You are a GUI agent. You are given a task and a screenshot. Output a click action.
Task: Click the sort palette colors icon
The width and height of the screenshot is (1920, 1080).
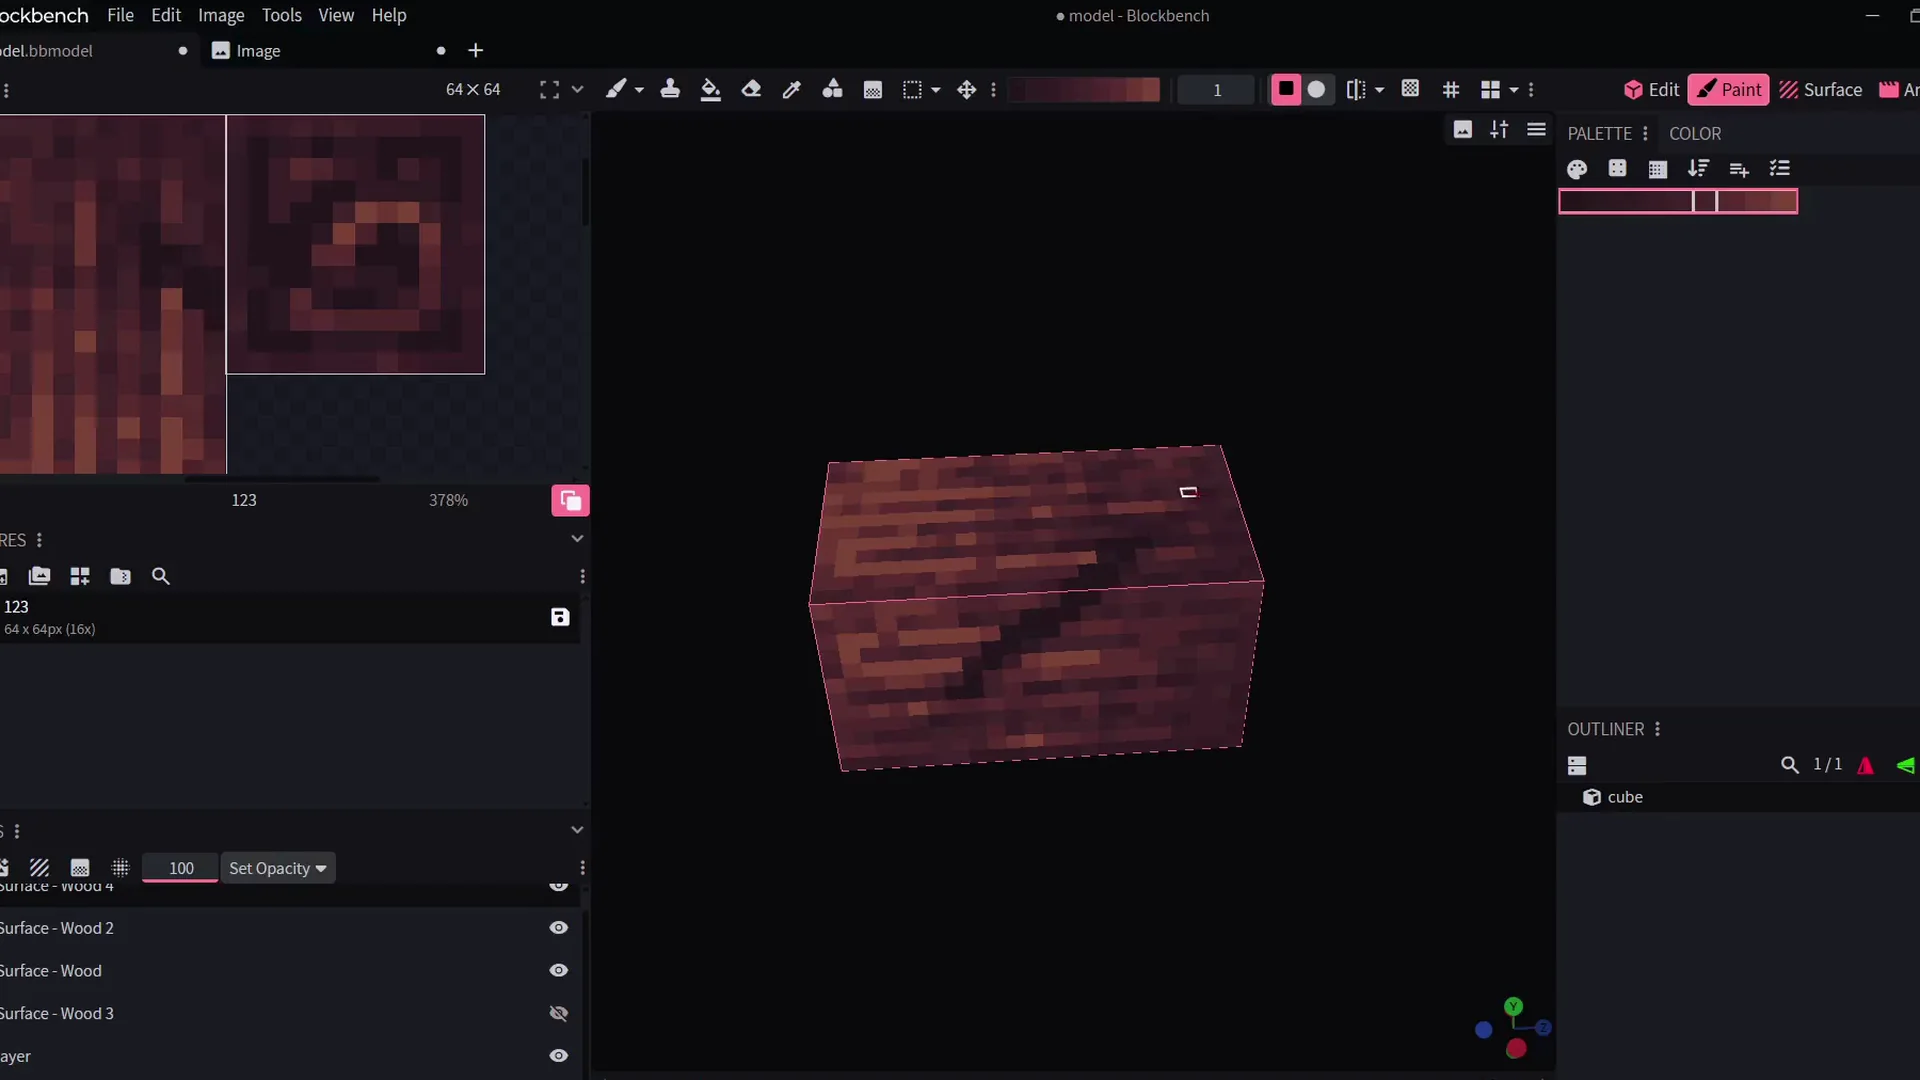click(x=1698, y=169)
